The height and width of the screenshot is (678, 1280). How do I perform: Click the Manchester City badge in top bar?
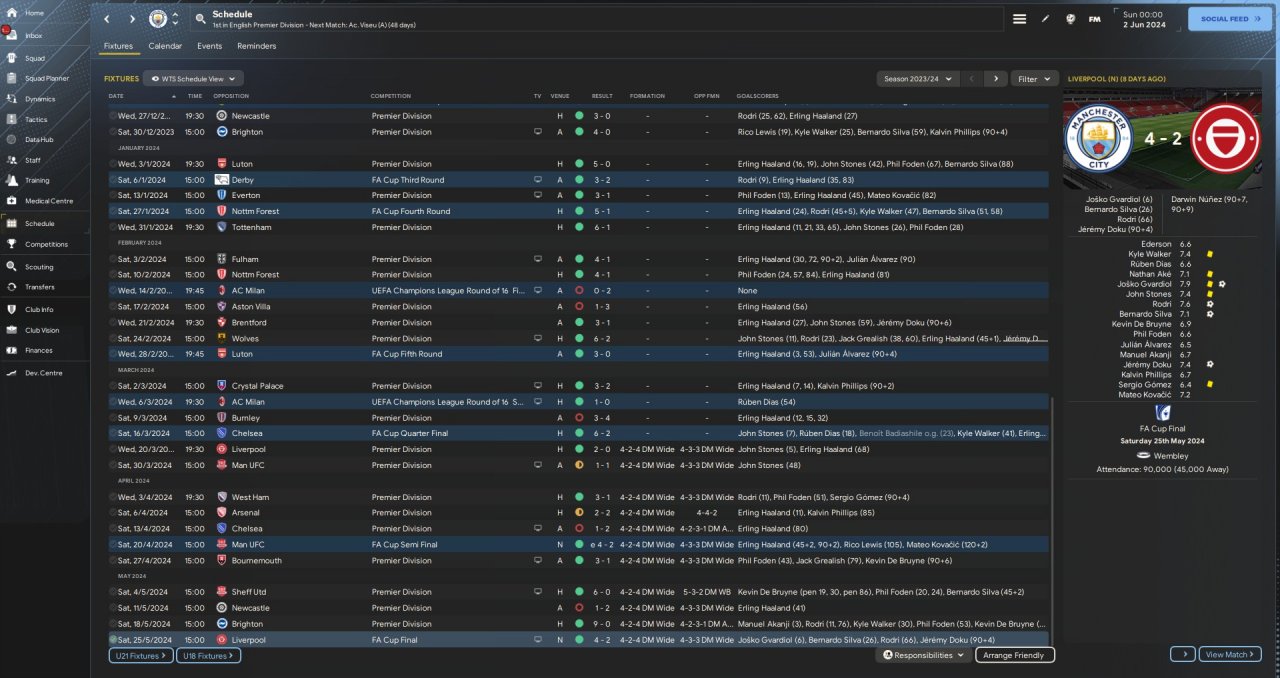point(158,19)
